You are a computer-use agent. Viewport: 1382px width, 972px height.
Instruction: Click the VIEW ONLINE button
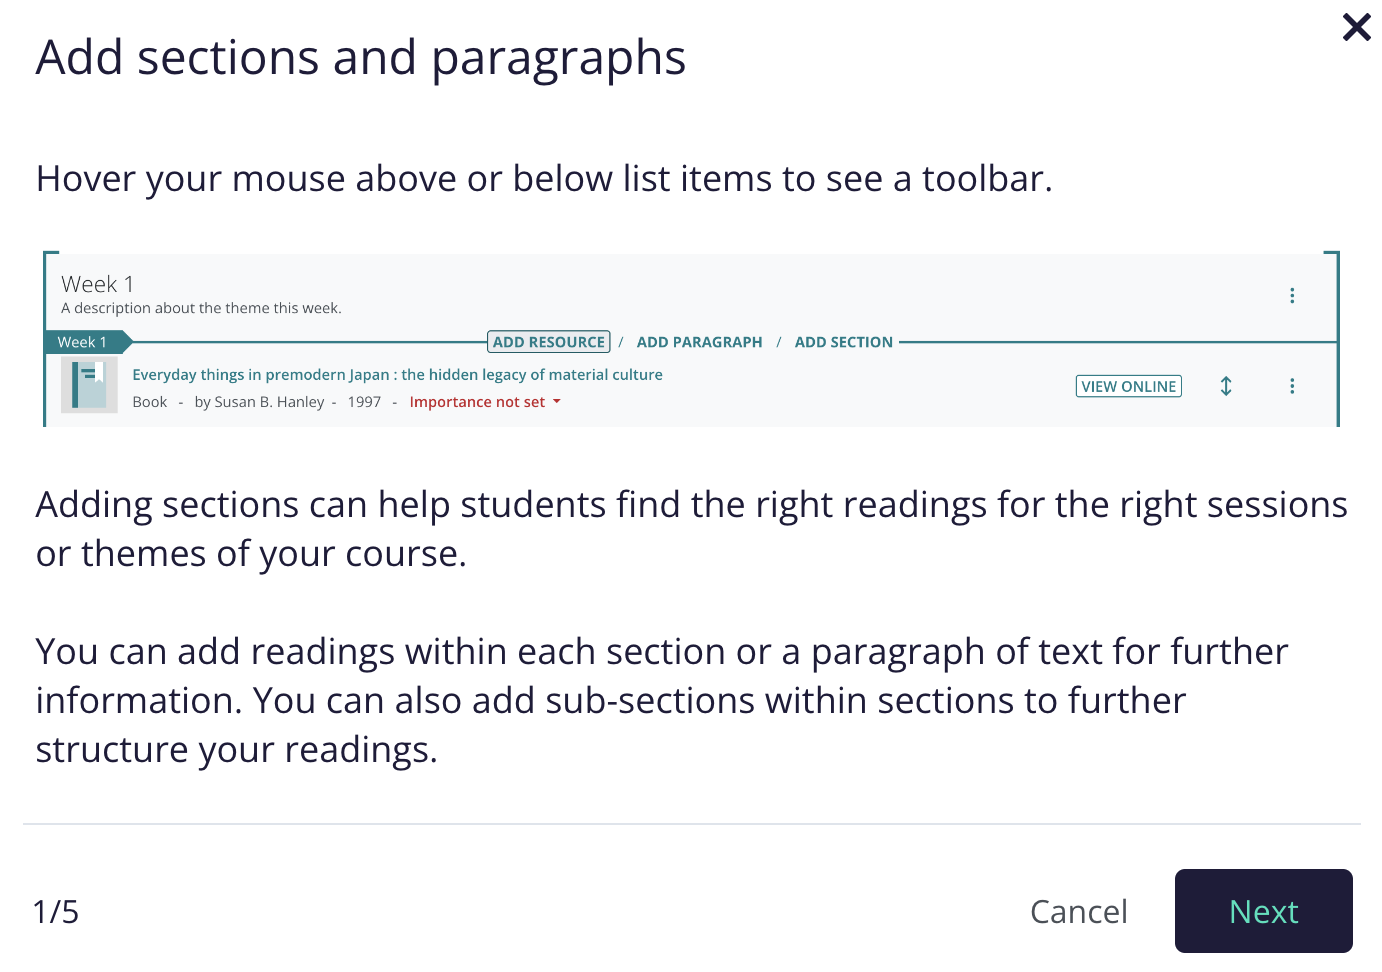1128,386
